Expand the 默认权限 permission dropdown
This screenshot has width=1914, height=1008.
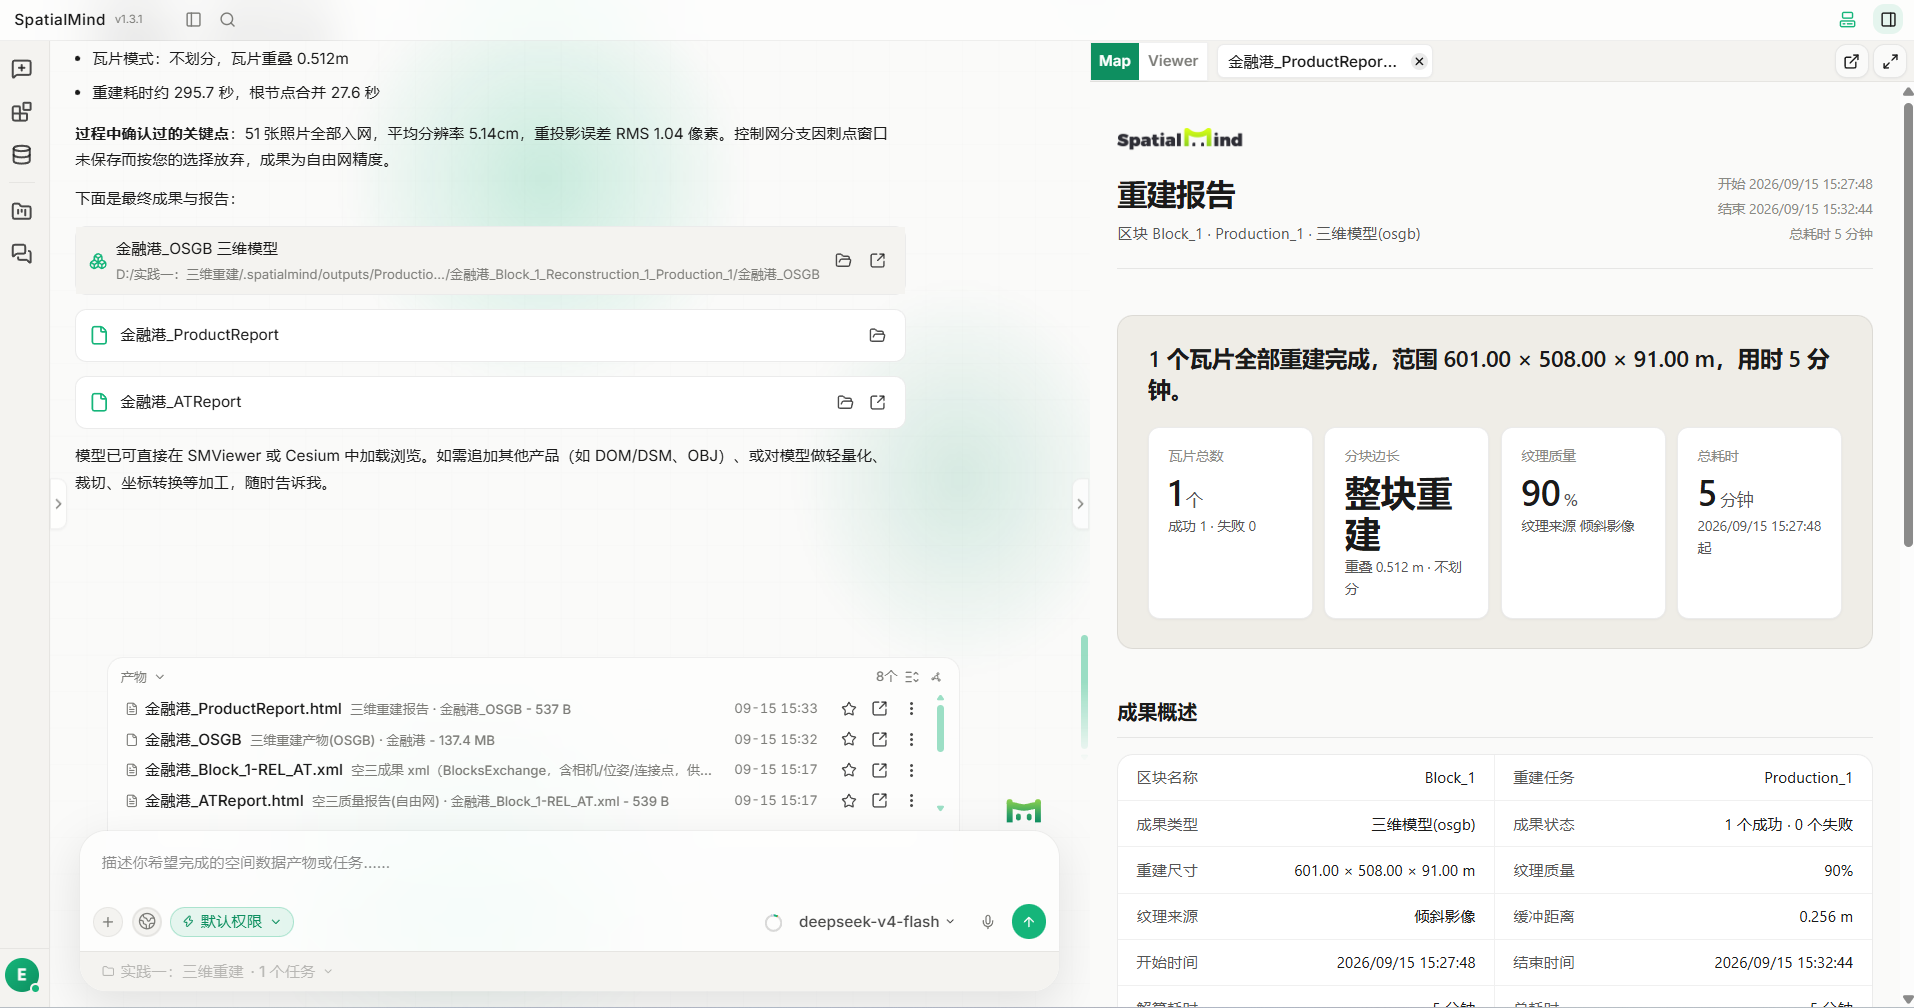232,922
